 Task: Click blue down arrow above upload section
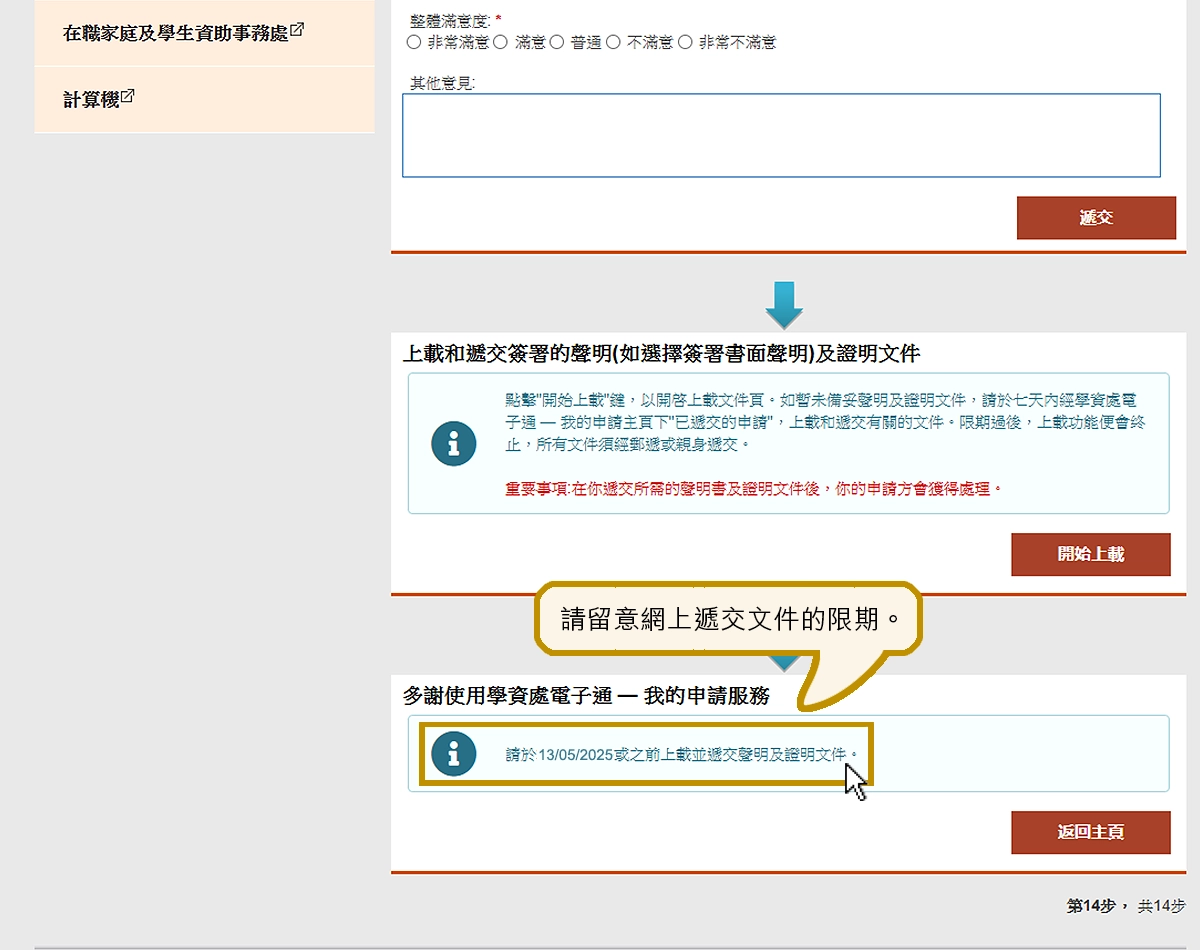point(784,305)
